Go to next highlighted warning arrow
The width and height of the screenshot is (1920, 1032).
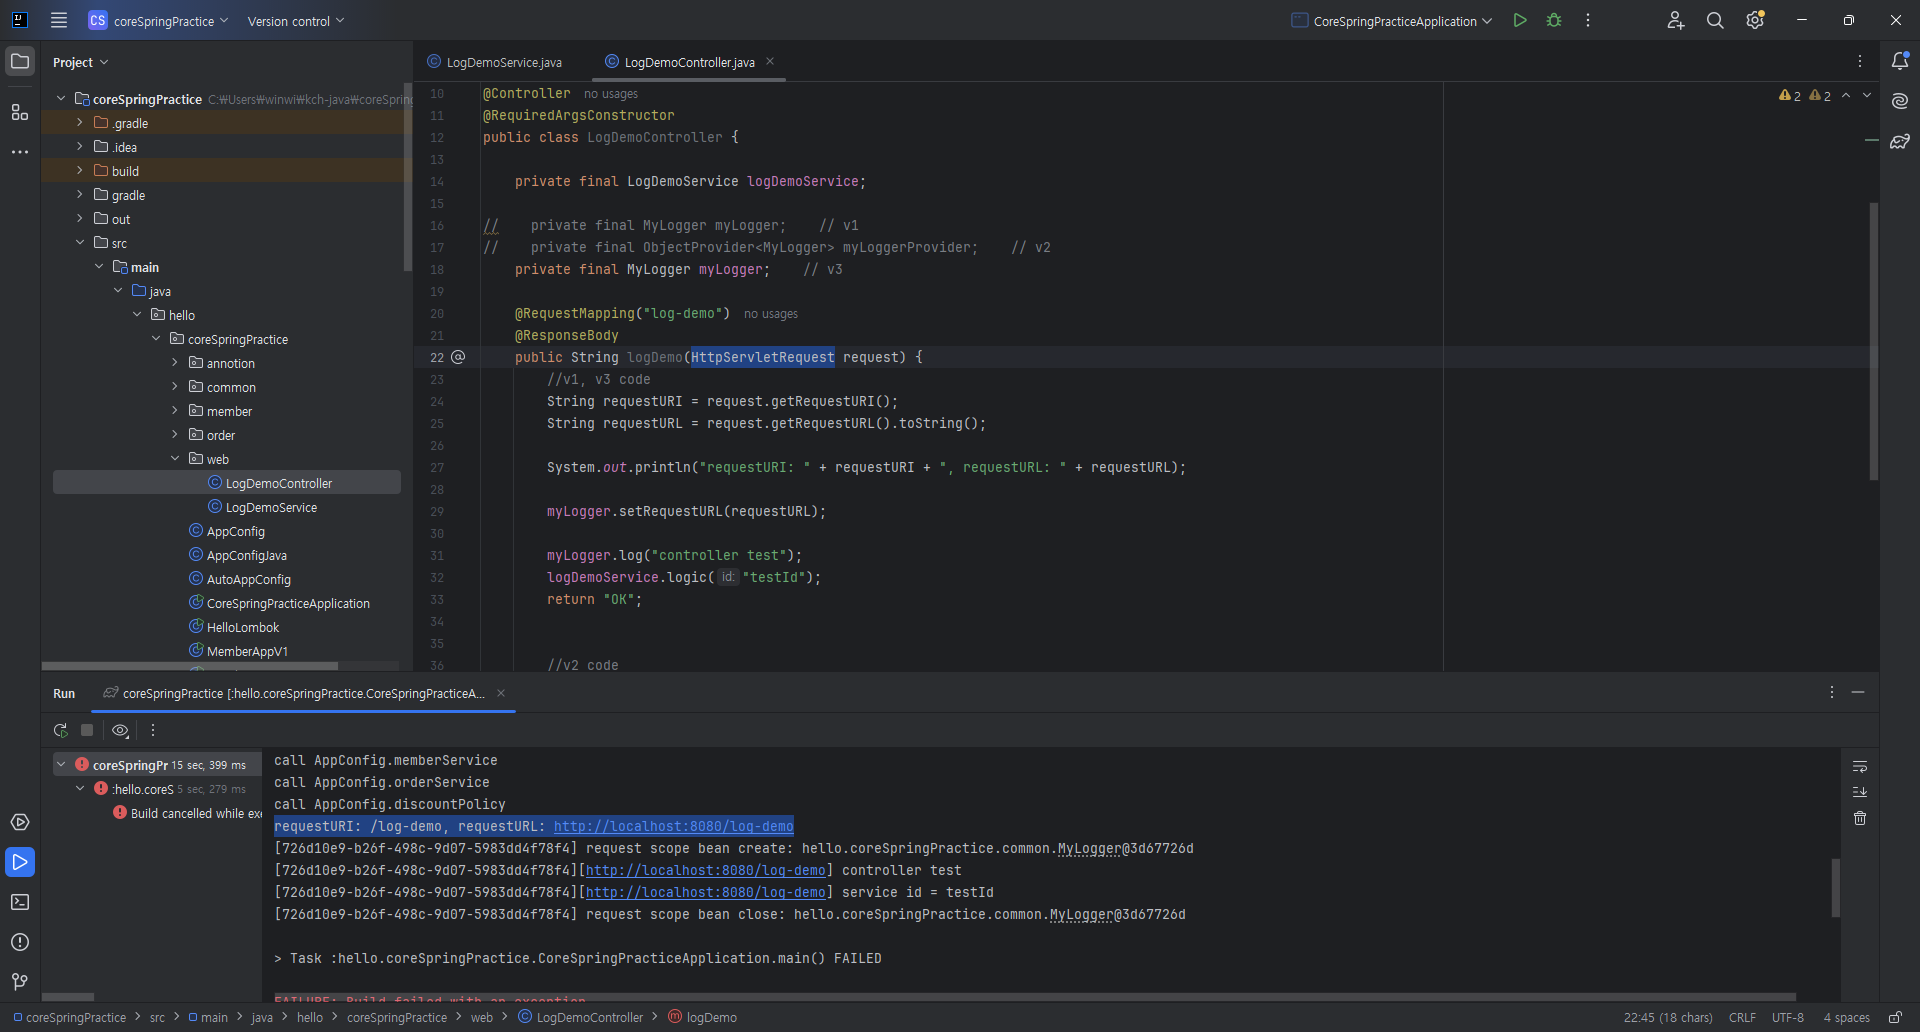(1867, 95)
